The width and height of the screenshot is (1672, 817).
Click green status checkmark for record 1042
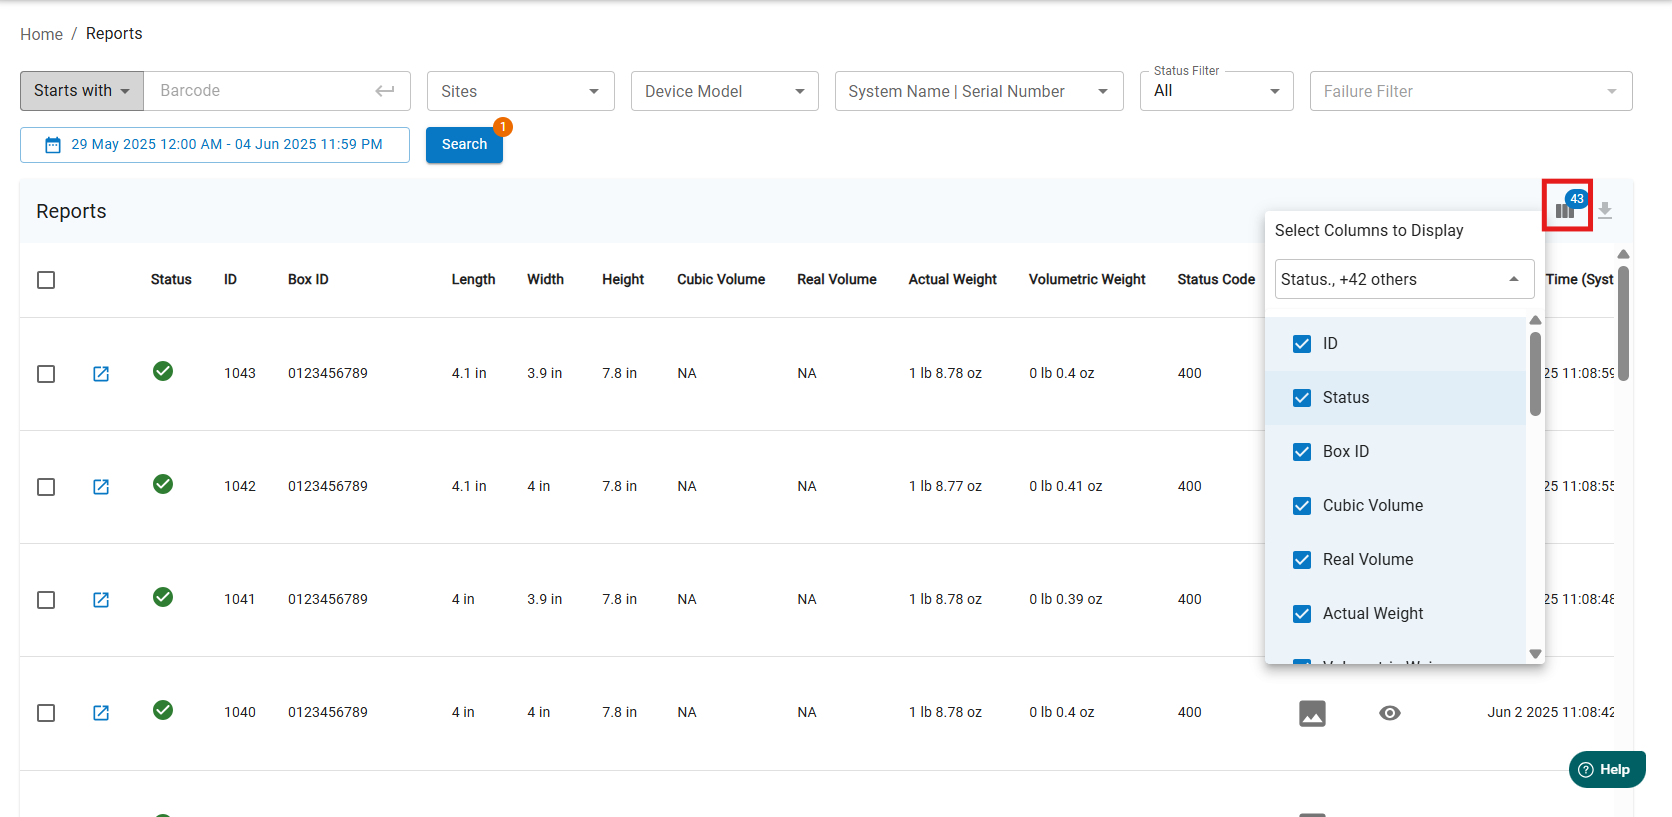click(x=163, y=485)
